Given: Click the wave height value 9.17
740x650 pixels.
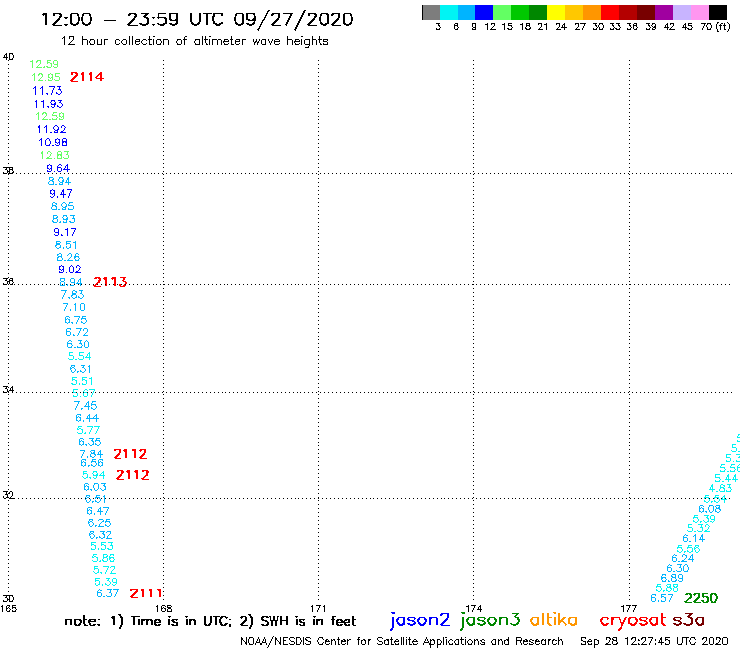Looking at the screenshot, I should pyautogui.click(x=65, y=232).
